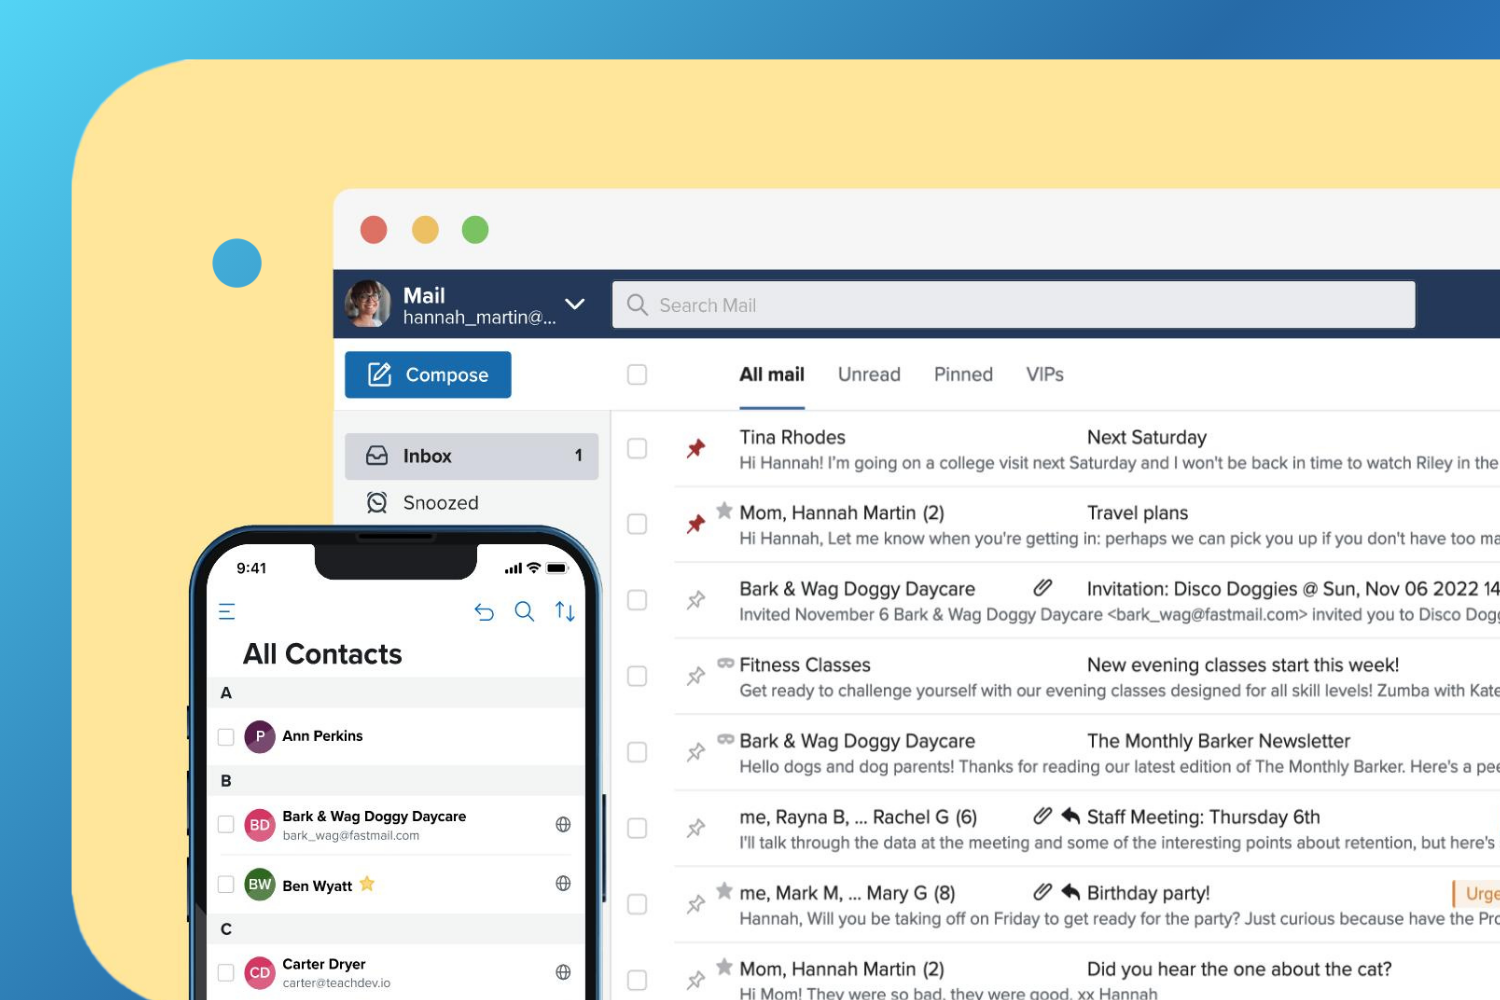The width and height of the screenshot is (1500, 1000).
Task: Open the Snoozed folder
Action: click(x=472, y=503)
